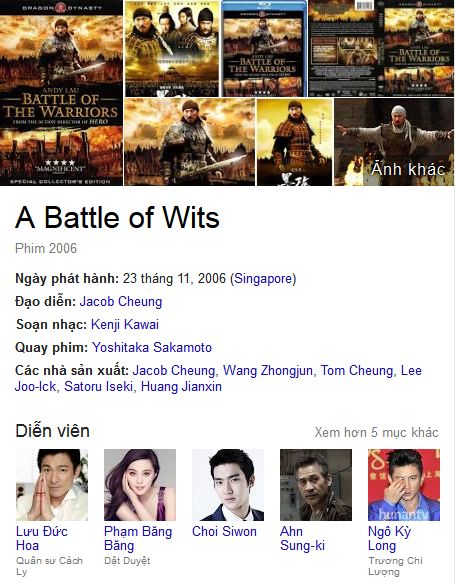
Task: Click Lưu Đức Hoa actor photo
Action: pyautogui.click(x=52, y=485)
